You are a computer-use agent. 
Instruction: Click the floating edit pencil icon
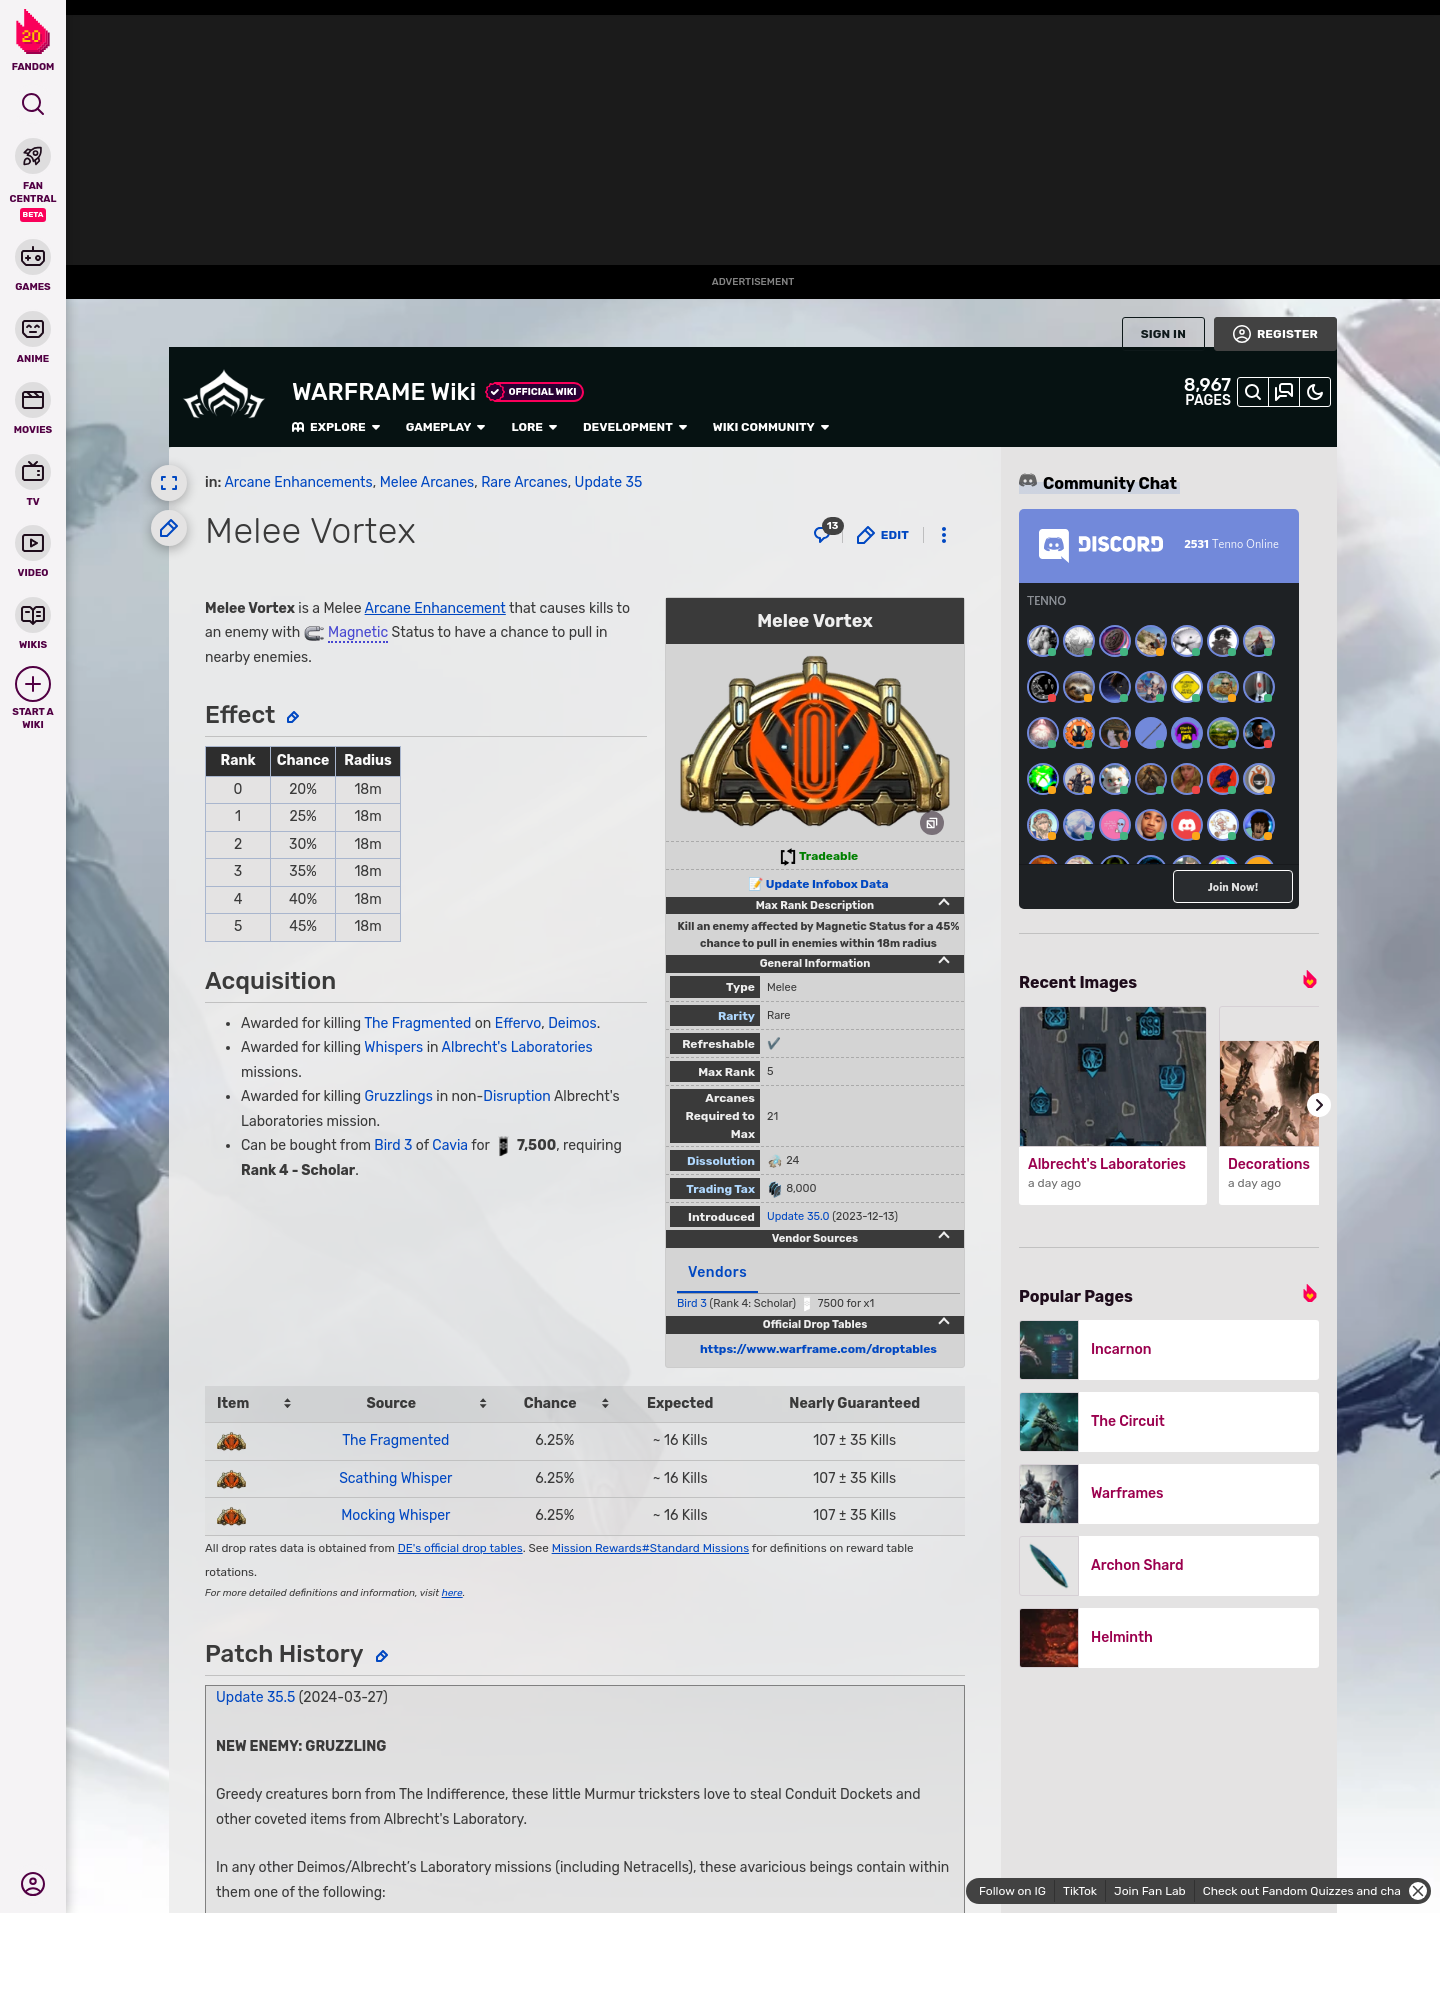click(169, 528)
